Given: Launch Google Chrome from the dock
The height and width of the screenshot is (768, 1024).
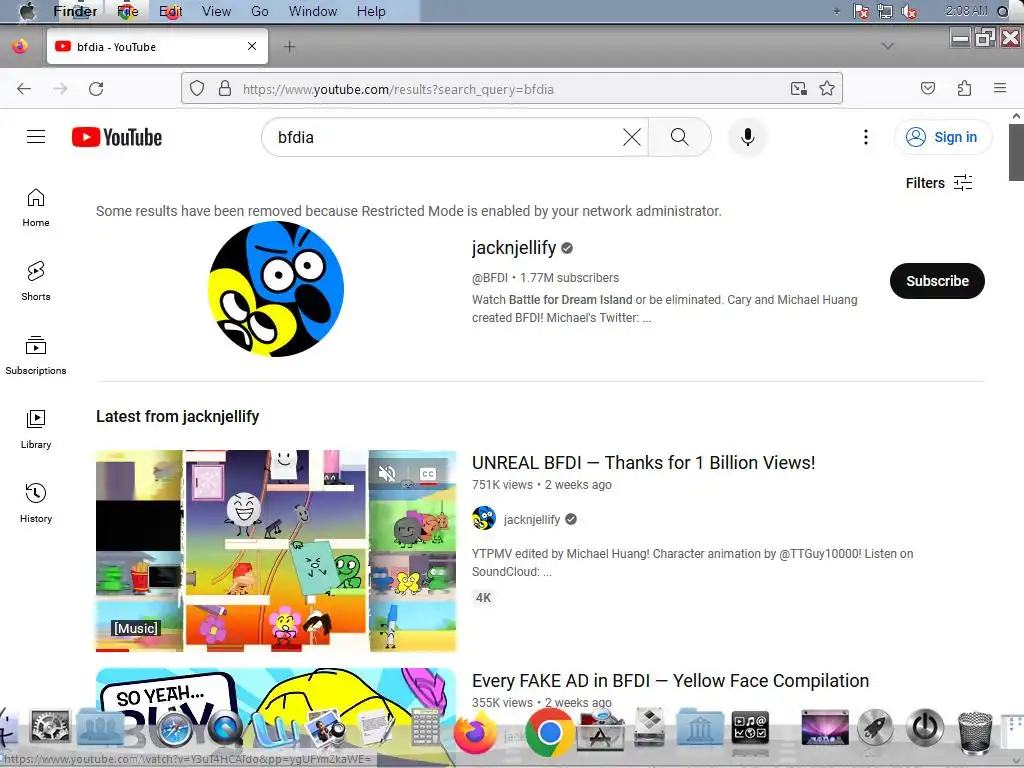Looking at the screenshot, I should [x=549, y=733].
